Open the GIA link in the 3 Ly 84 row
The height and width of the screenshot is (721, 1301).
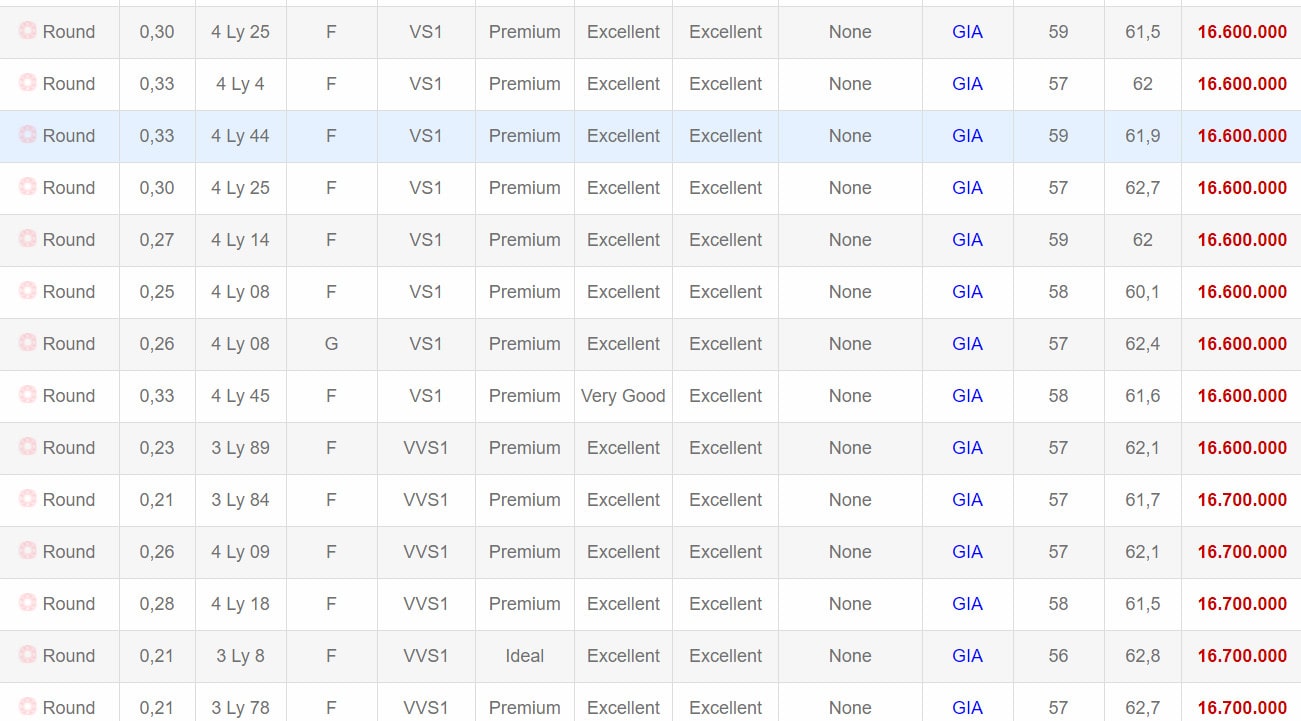point(967,500)
